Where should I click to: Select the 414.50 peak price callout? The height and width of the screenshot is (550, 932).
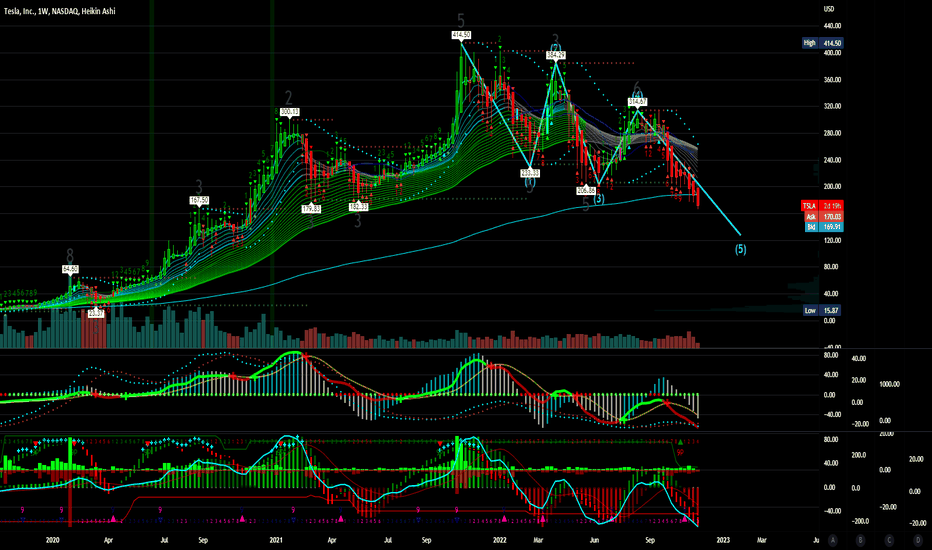tap(461, 35)
